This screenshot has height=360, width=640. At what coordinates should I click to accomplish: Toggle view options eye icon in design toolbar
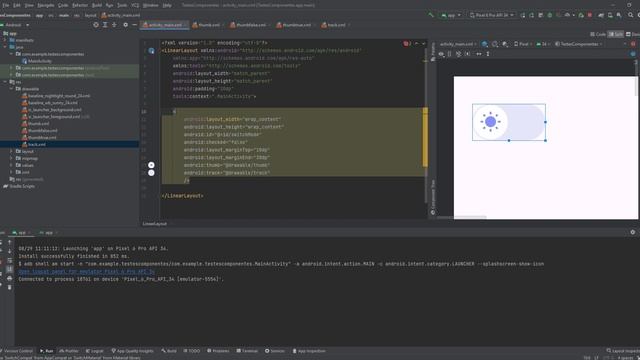coord(441,54)
